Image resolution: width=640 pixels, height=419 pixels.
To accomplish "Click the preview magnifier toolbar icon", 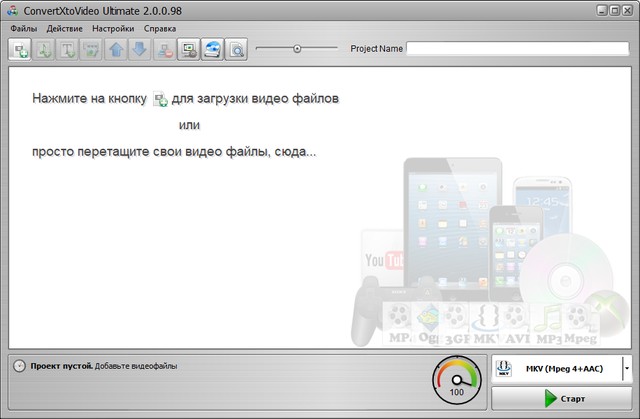I will click(x=236, y=49).
